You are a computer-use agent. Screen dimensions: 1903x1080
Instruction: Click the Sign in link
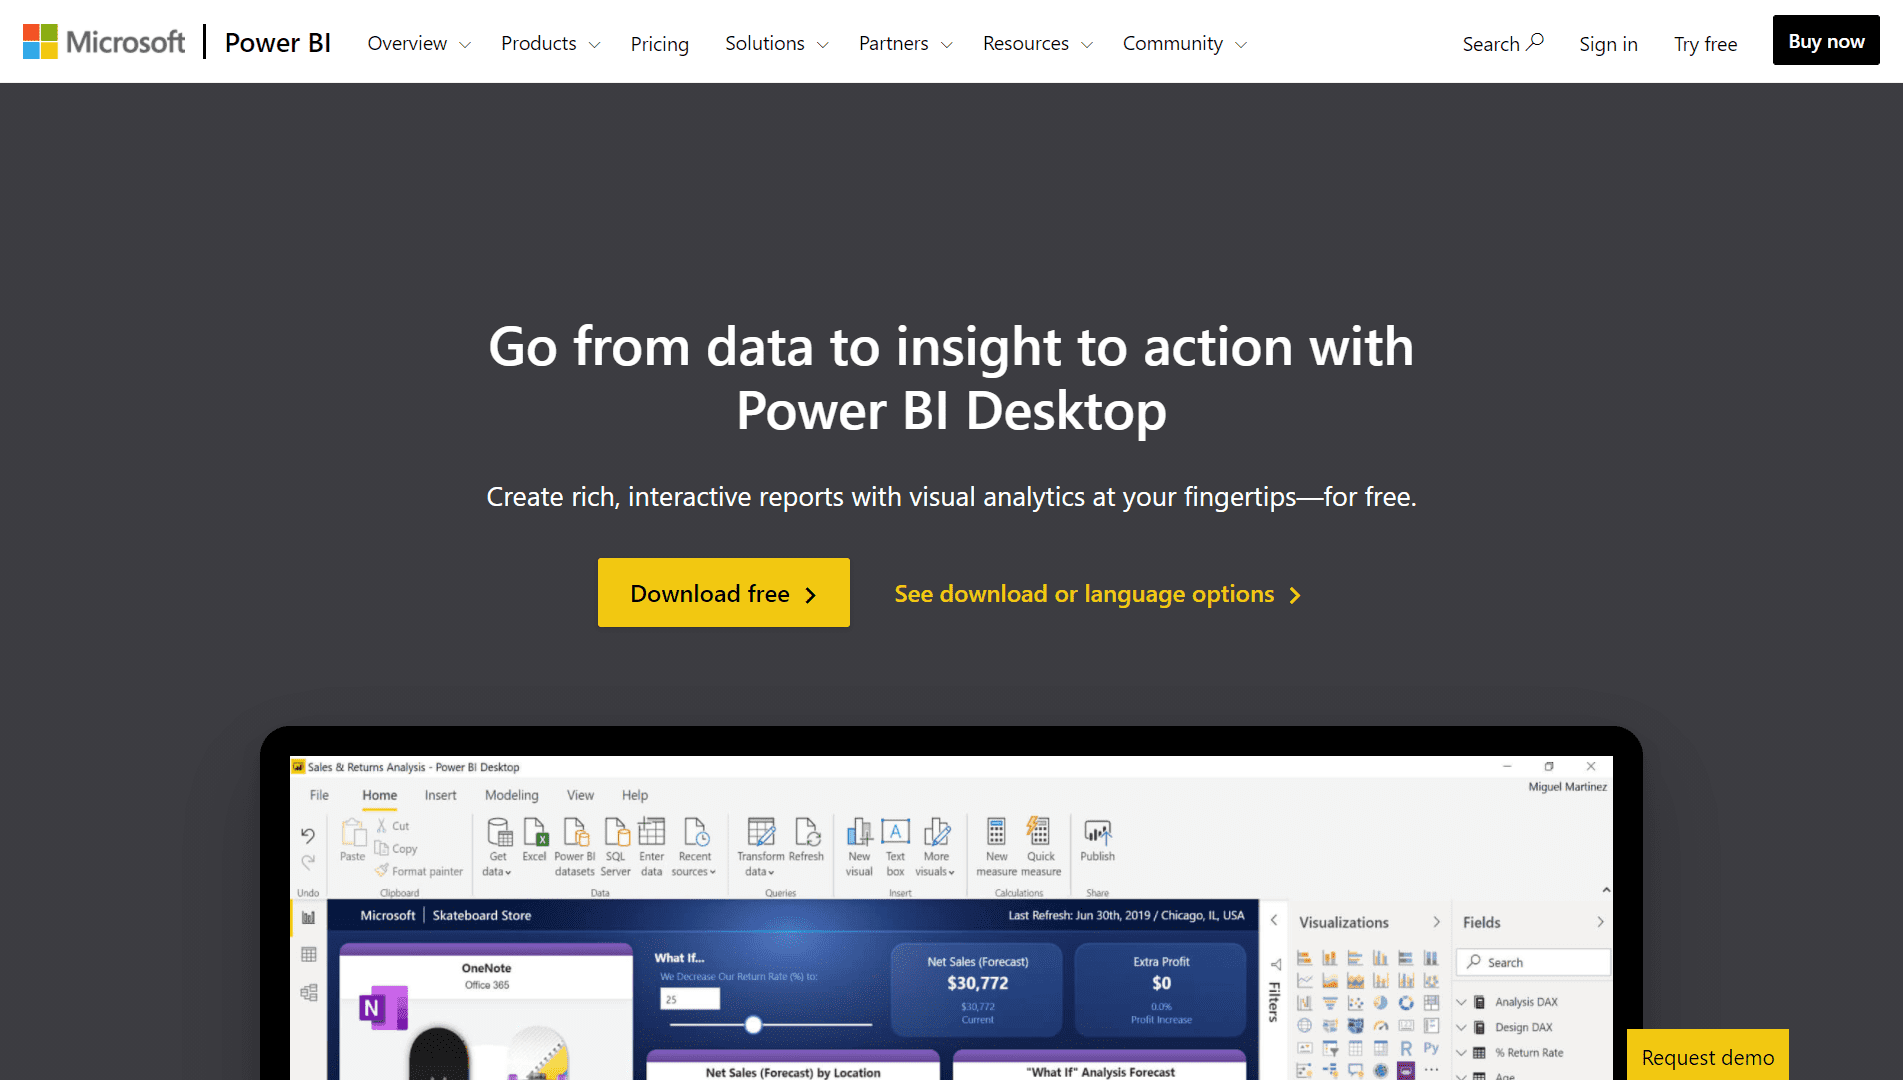(x=1608, y=44)
